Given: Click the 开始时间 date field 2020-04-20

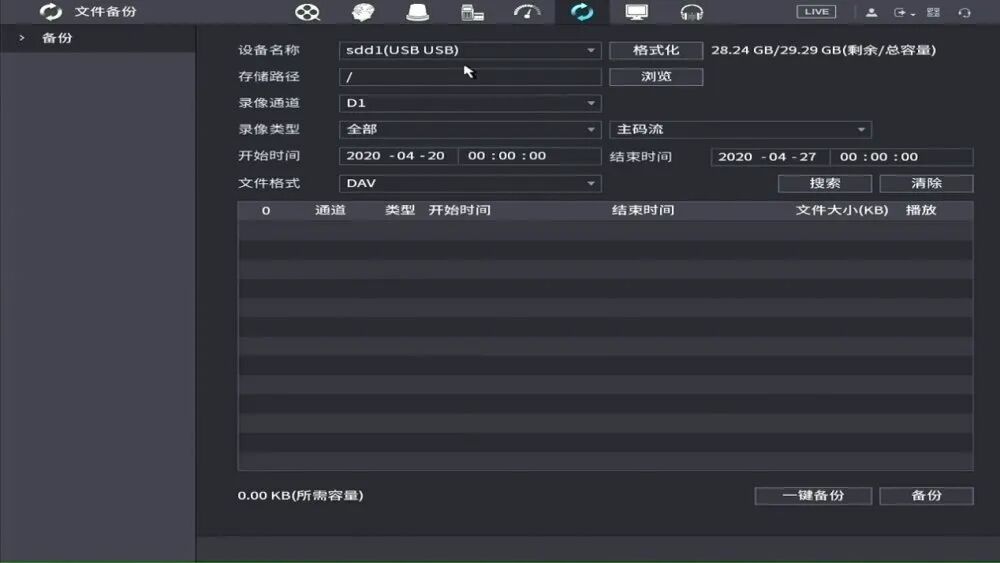Looking at the screenshot, I should (x=398, y=156).
